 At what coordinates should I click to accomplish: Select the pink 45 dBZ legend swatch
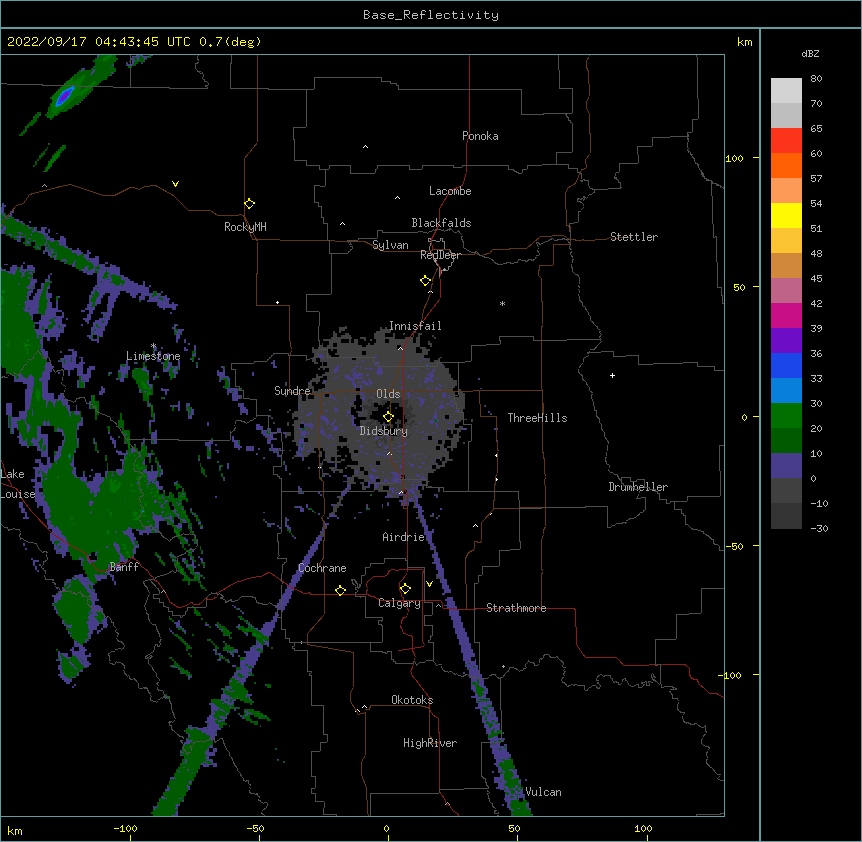[786, 291]
